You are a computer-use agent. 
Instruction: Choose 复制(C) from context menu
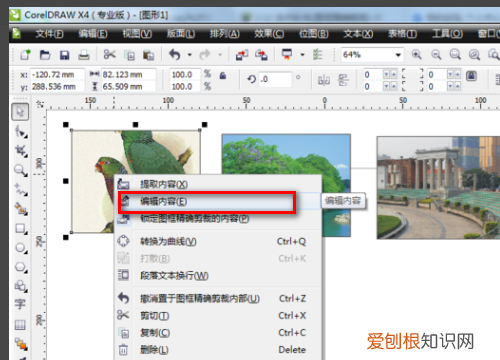point(218,333)
